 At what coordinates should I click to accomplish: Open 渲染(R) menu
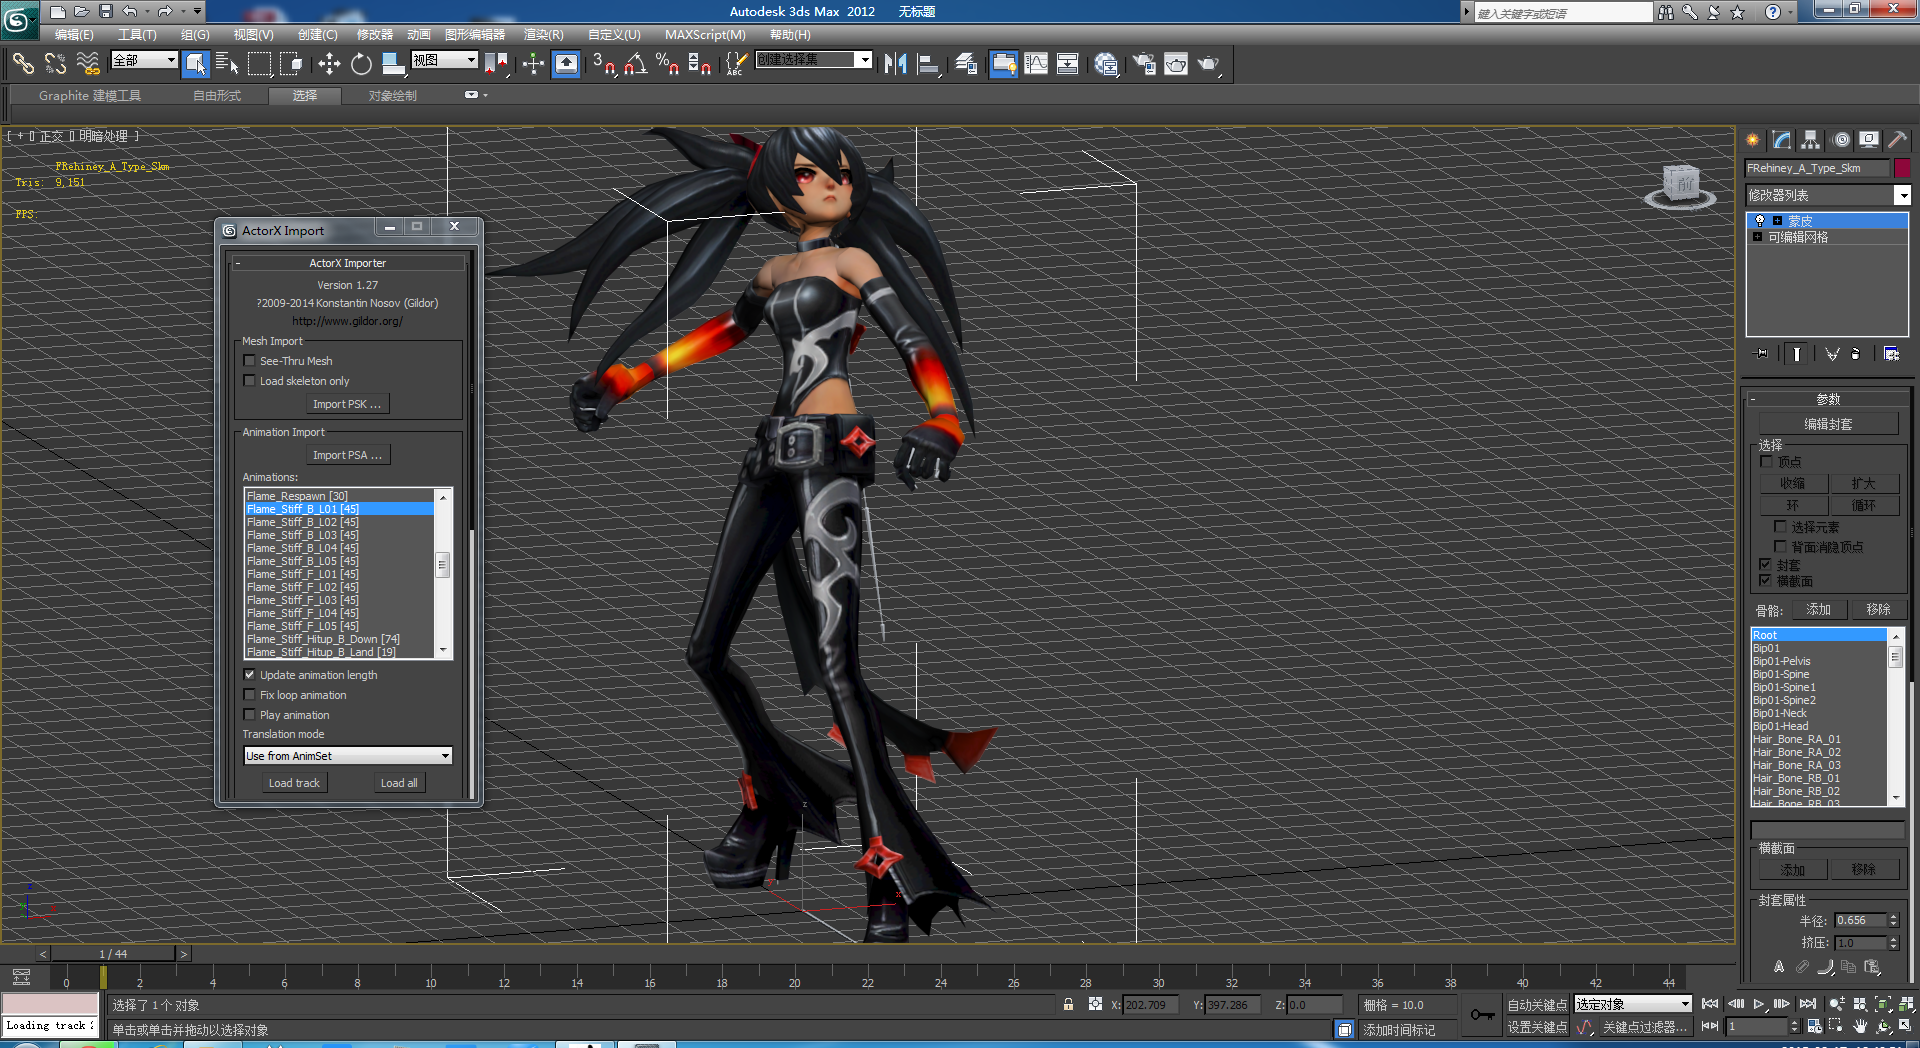point(544,35)
